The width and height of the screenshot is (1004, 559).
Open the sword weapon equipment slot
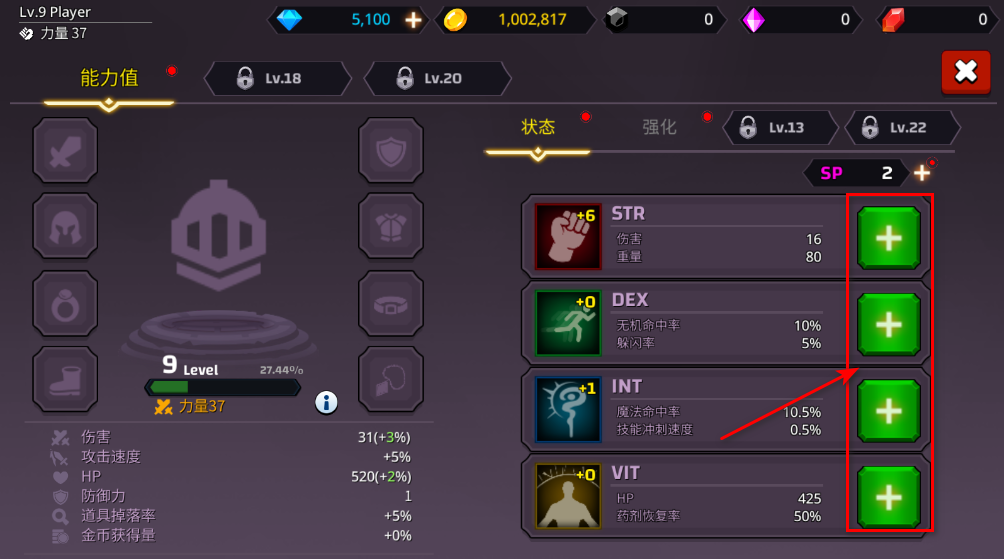(65, 150)
